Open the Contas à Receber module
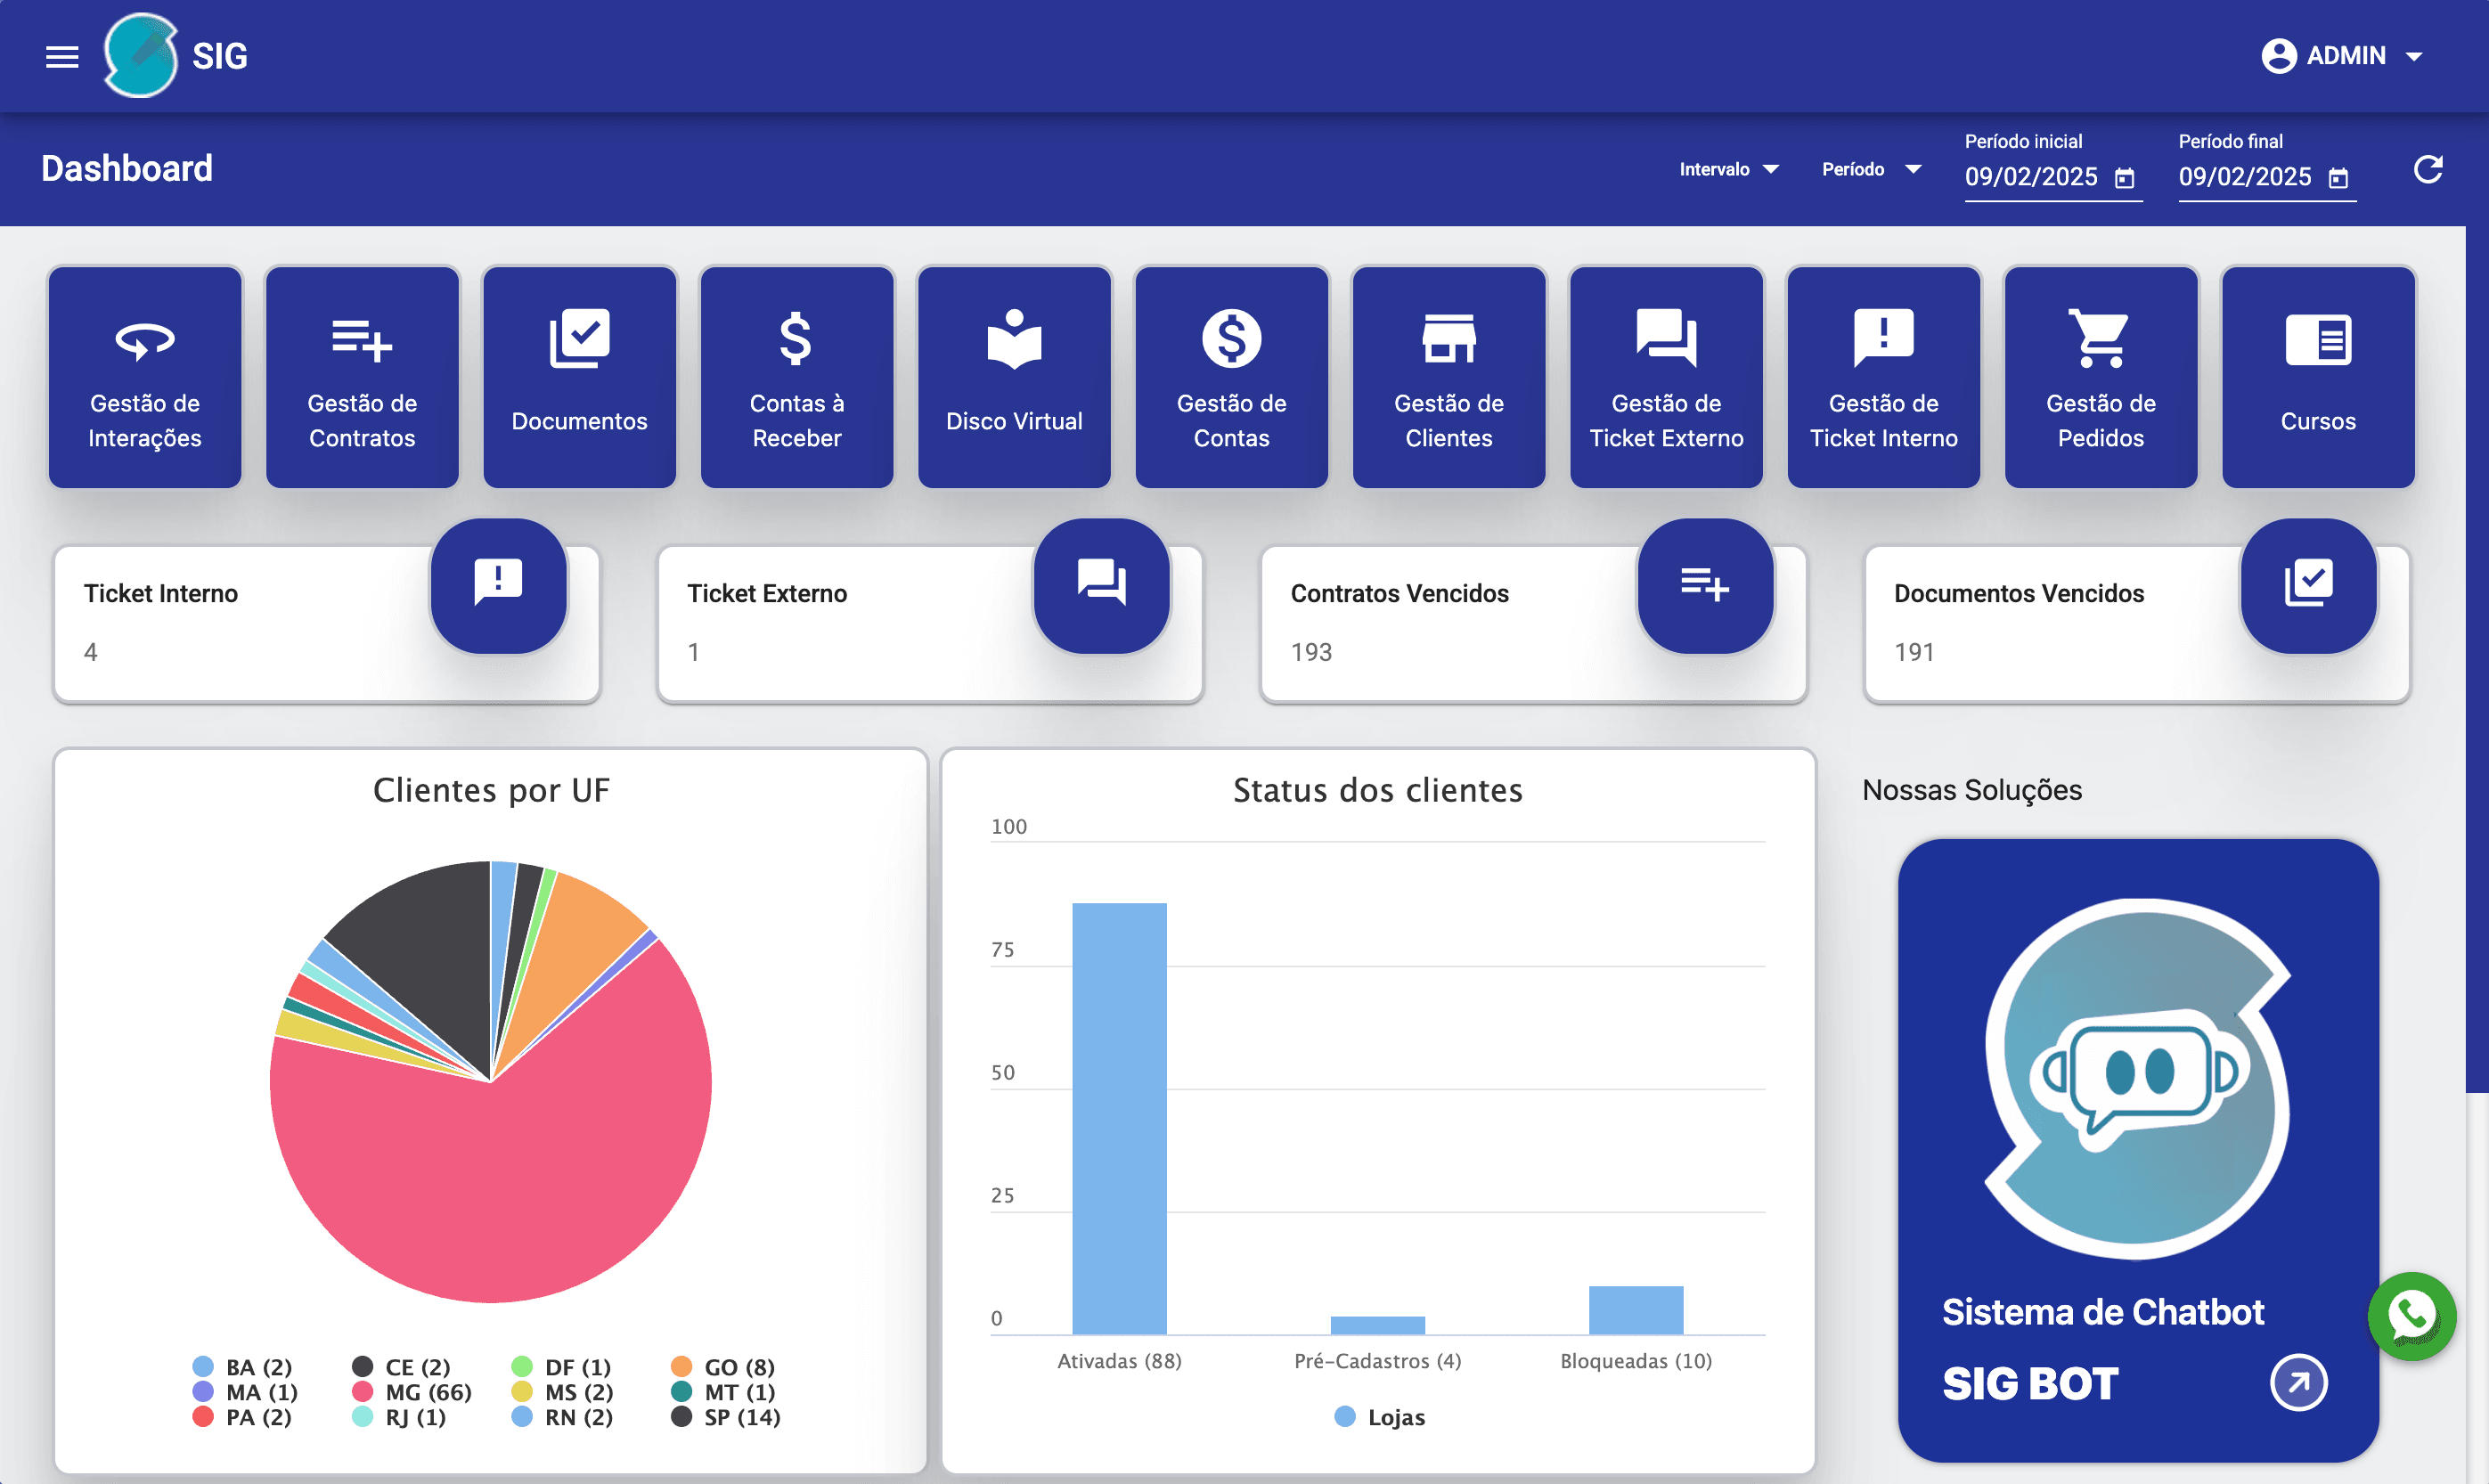This screenshot has height=1484, width=2489. click(796, 377)
